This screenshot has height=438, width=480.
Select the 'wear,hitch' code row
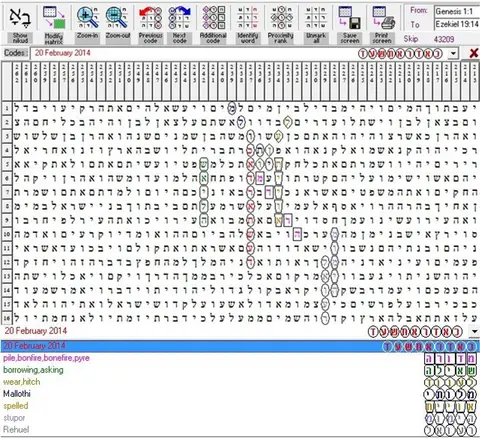click(240, 382)
